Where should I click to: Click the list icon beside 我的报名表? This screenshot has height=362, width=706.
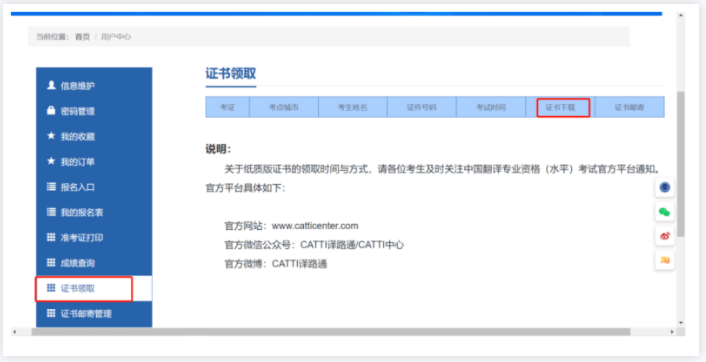[x=51, y=212]
